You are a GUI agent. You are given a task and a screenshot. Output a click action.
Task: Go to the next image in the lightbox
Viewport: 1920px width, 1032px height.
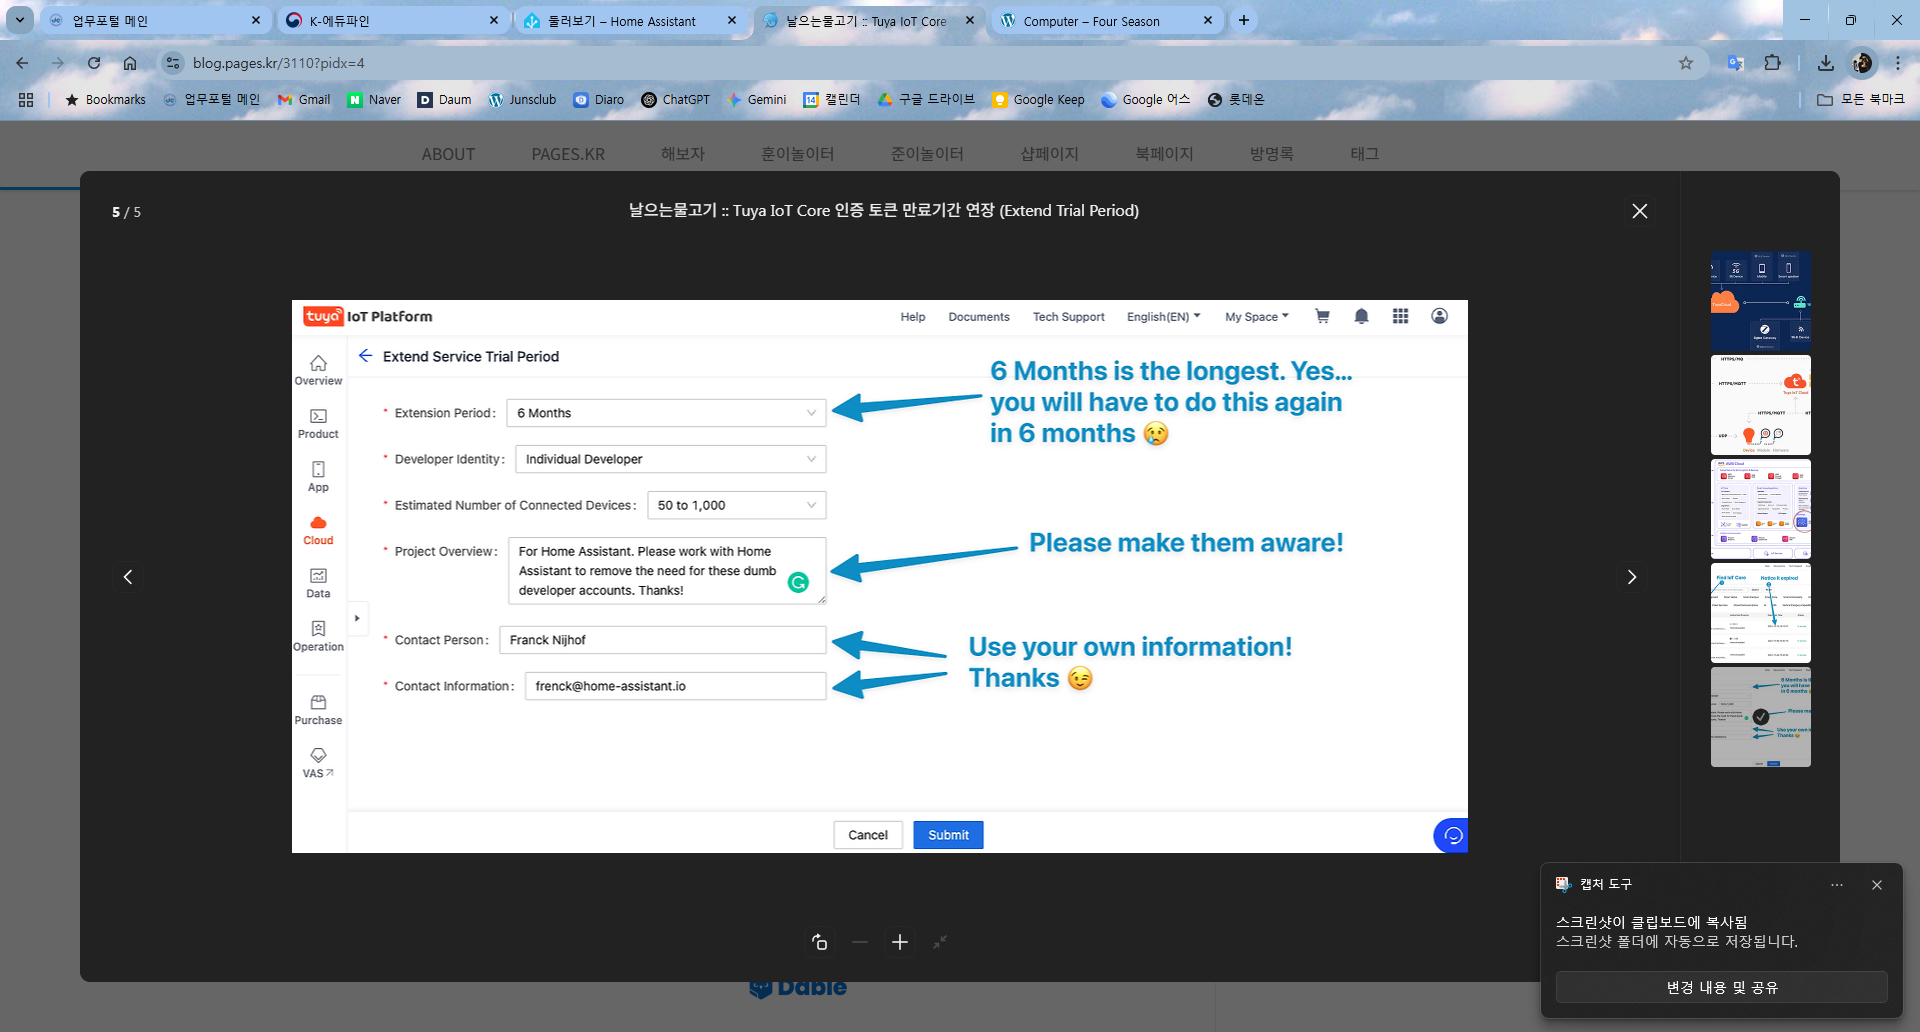point(1631,577)
